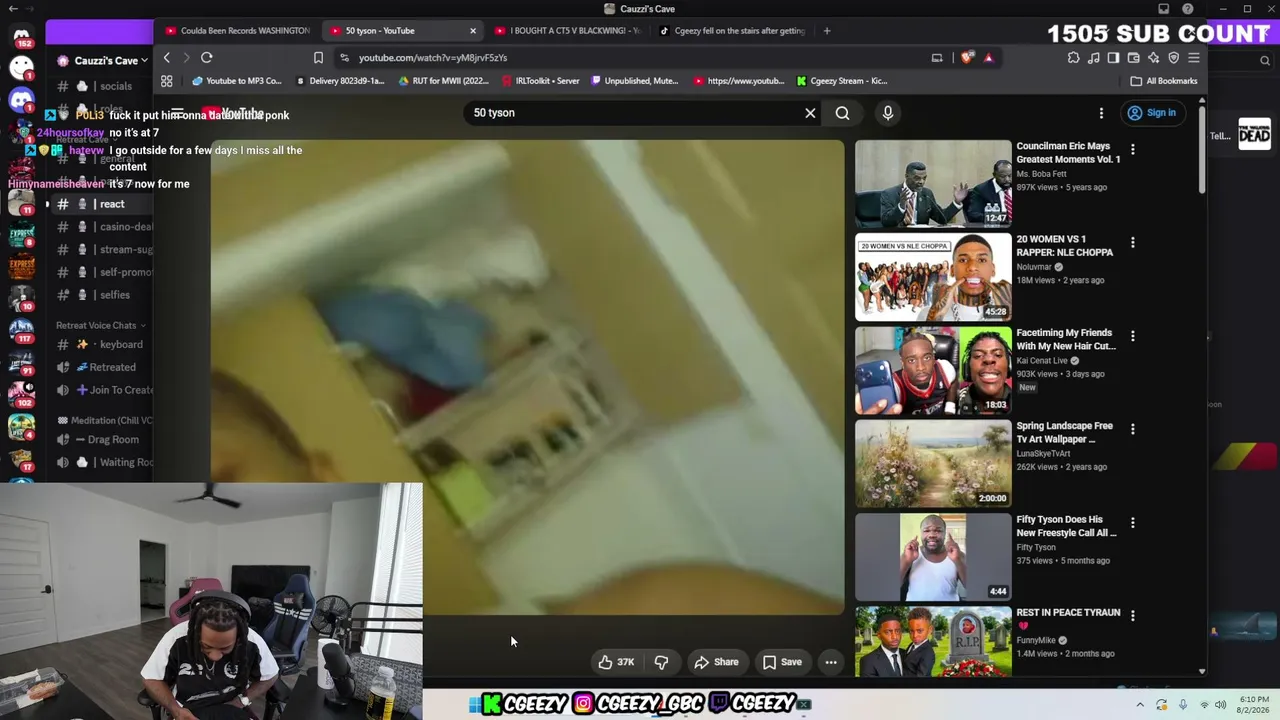Open YouTube settings three-dot menu

pyautogui.click(x=1101, y=113)
